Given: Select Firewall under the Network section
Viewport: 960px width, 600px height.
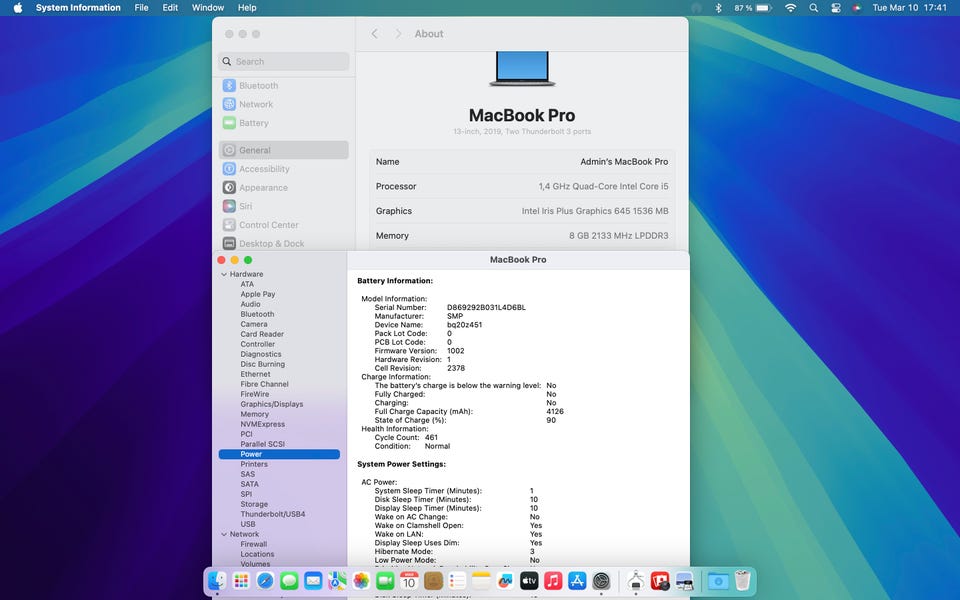Looking at the screenshot, I should point(253,544).
